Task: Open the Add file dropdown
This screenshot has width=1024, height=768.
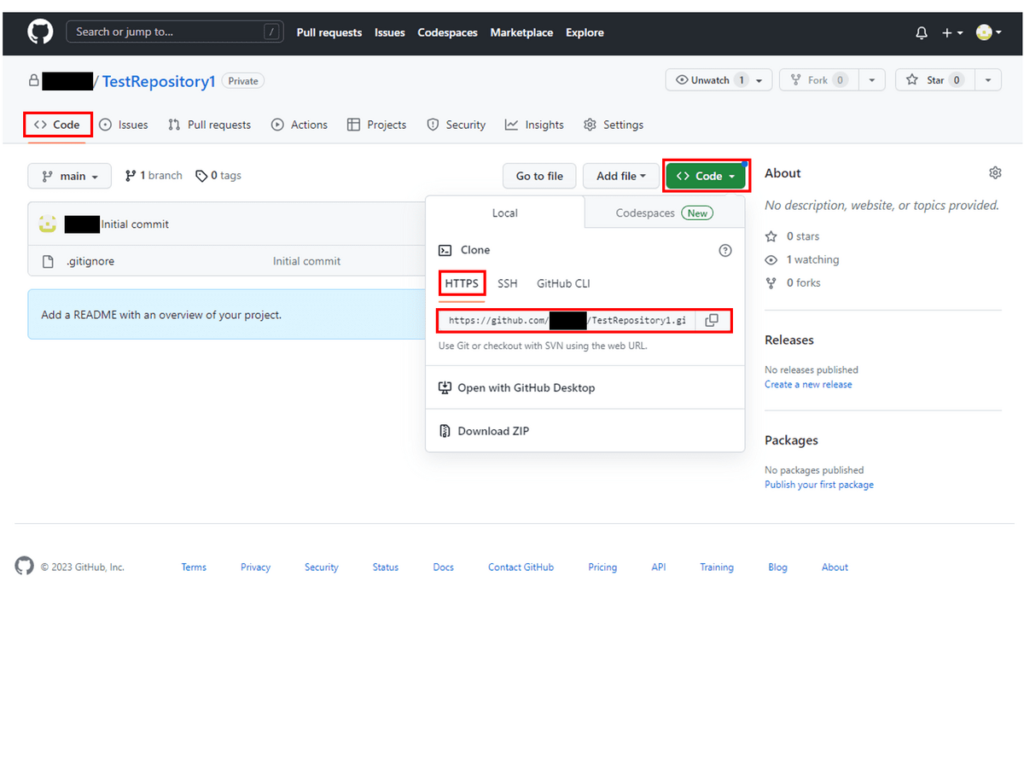Action: pos(620,176)
